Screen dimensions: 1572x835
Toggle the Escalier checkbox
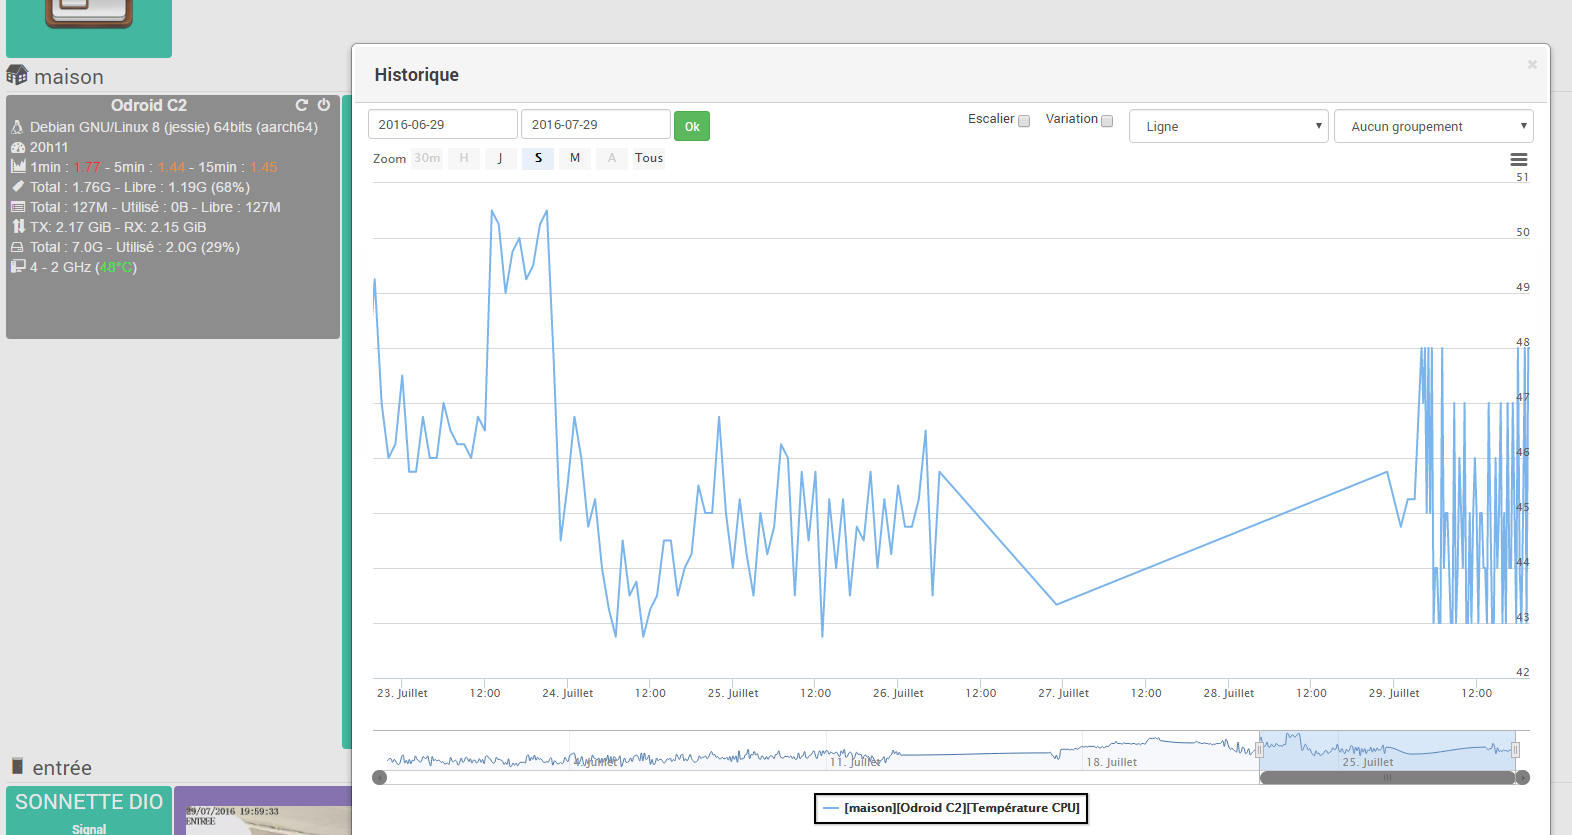click(1024, 121)
